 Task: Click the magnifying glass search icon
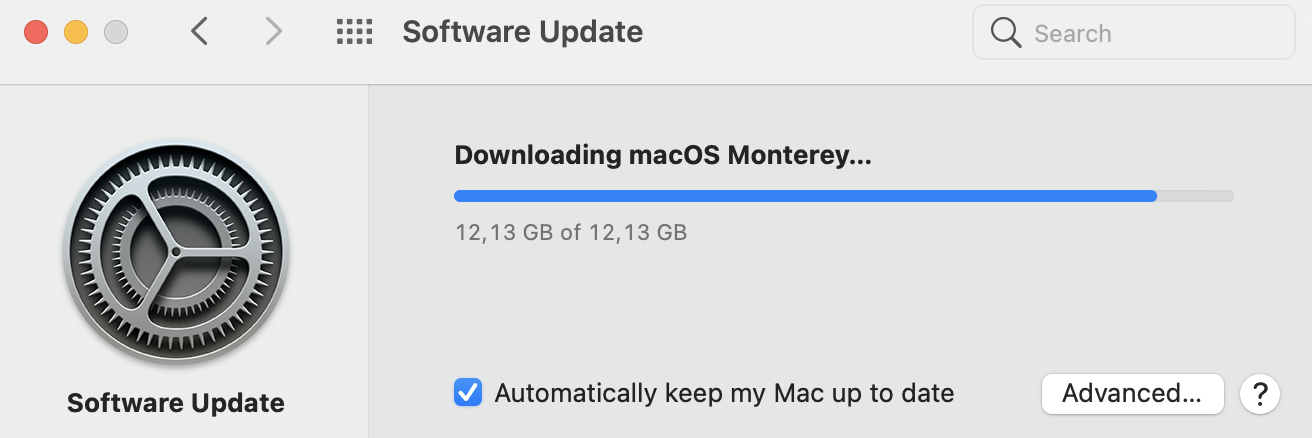point(1005,33)
